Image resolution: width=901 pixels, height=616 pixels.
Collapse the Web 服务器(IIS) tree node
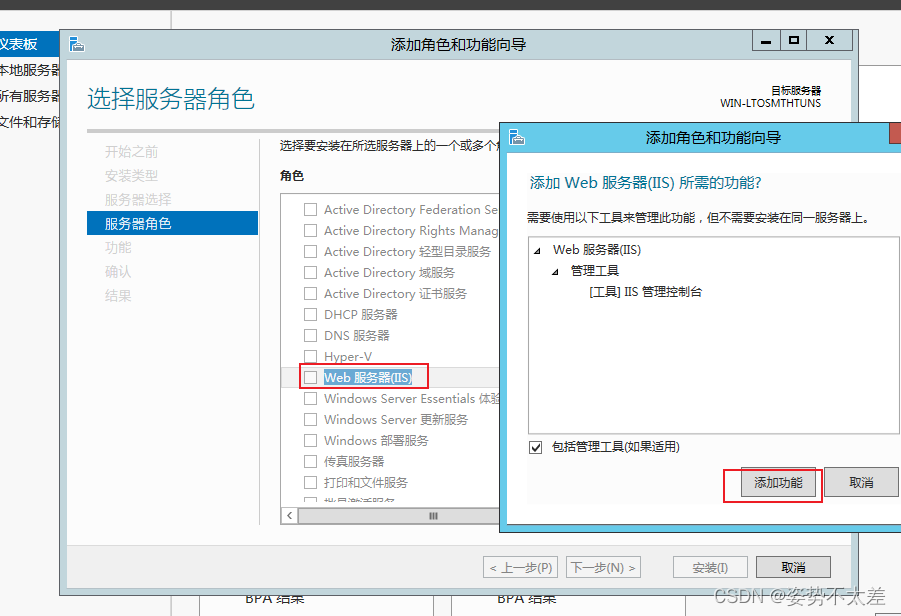[x=537, y=251]
